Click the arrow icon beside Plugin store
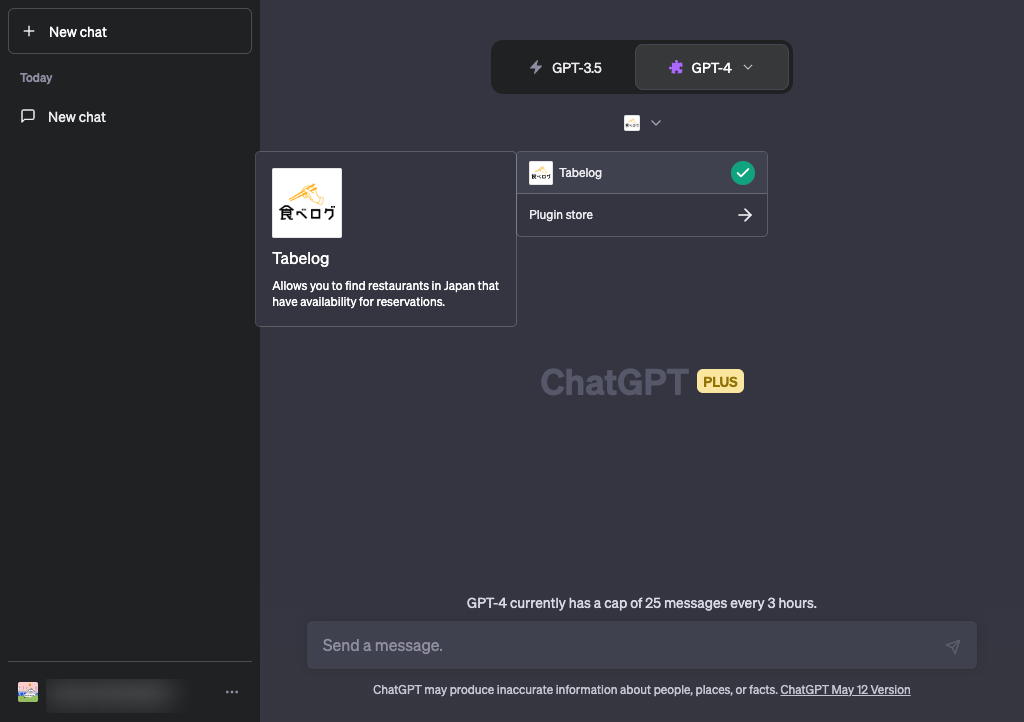The width and height of the screenshot is (1024, 722). (744, 215)
